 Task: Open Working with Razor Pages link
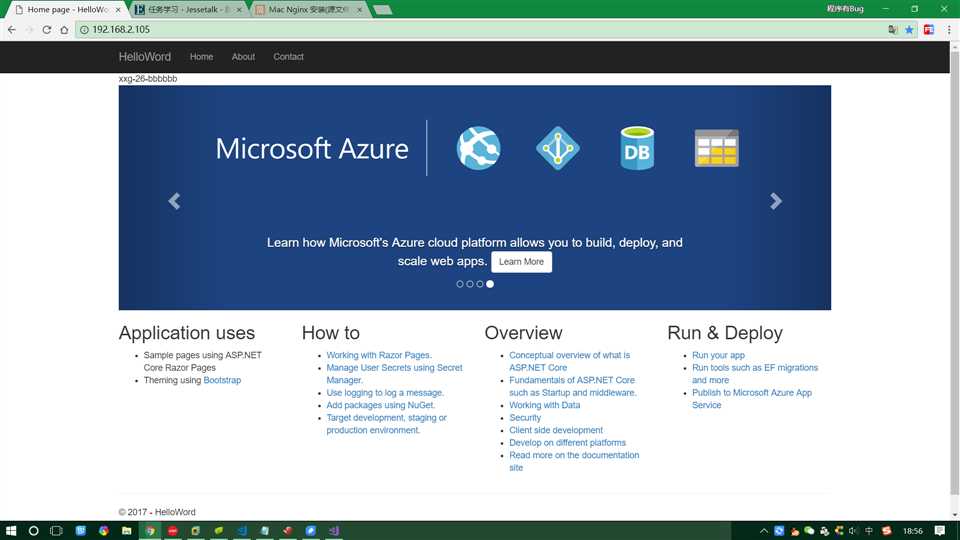(379, 355)
